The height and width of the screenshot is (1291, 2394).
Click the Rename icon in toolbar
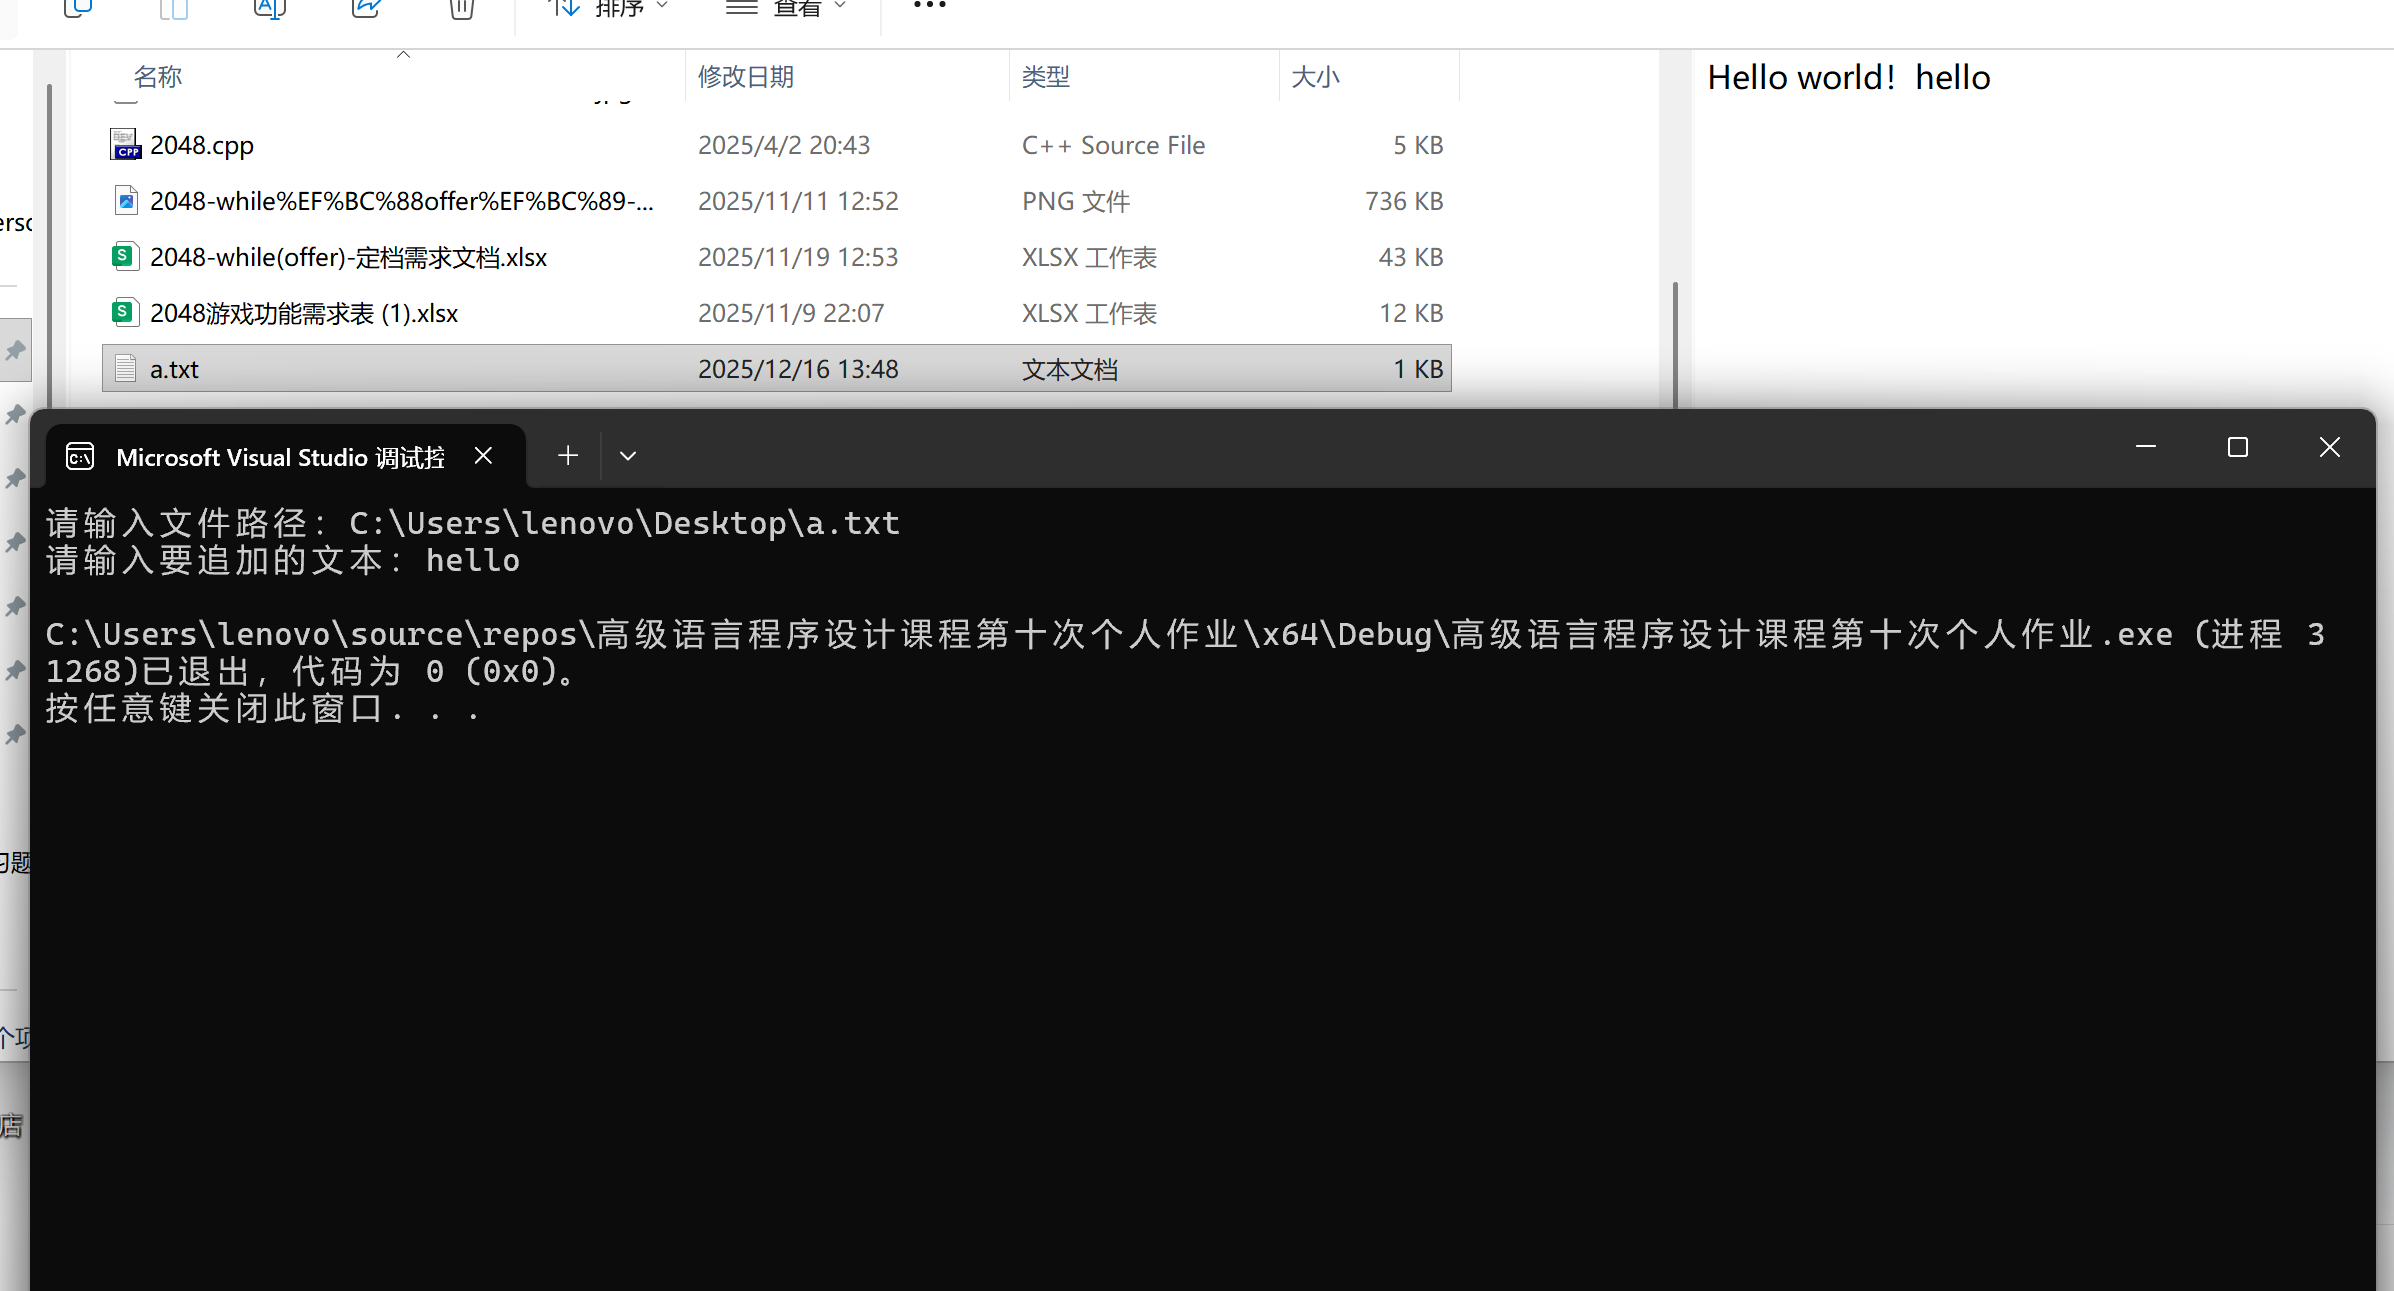point(269,8)
